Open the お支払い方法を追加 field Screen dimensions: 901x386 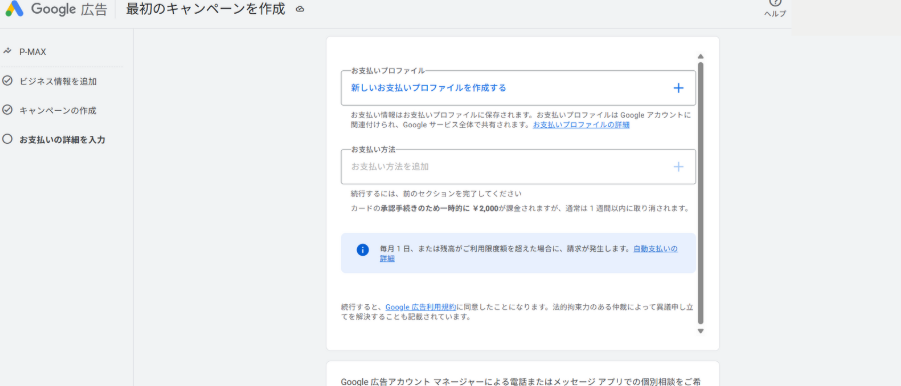pos(518,167)
